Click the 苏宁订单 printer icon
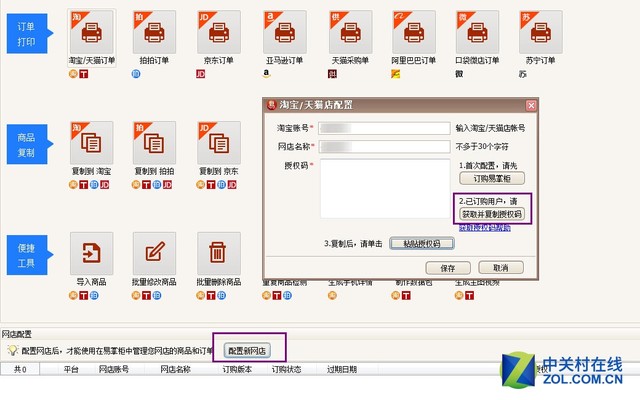Viewport: 640px width, 400px height. (540, 33)
